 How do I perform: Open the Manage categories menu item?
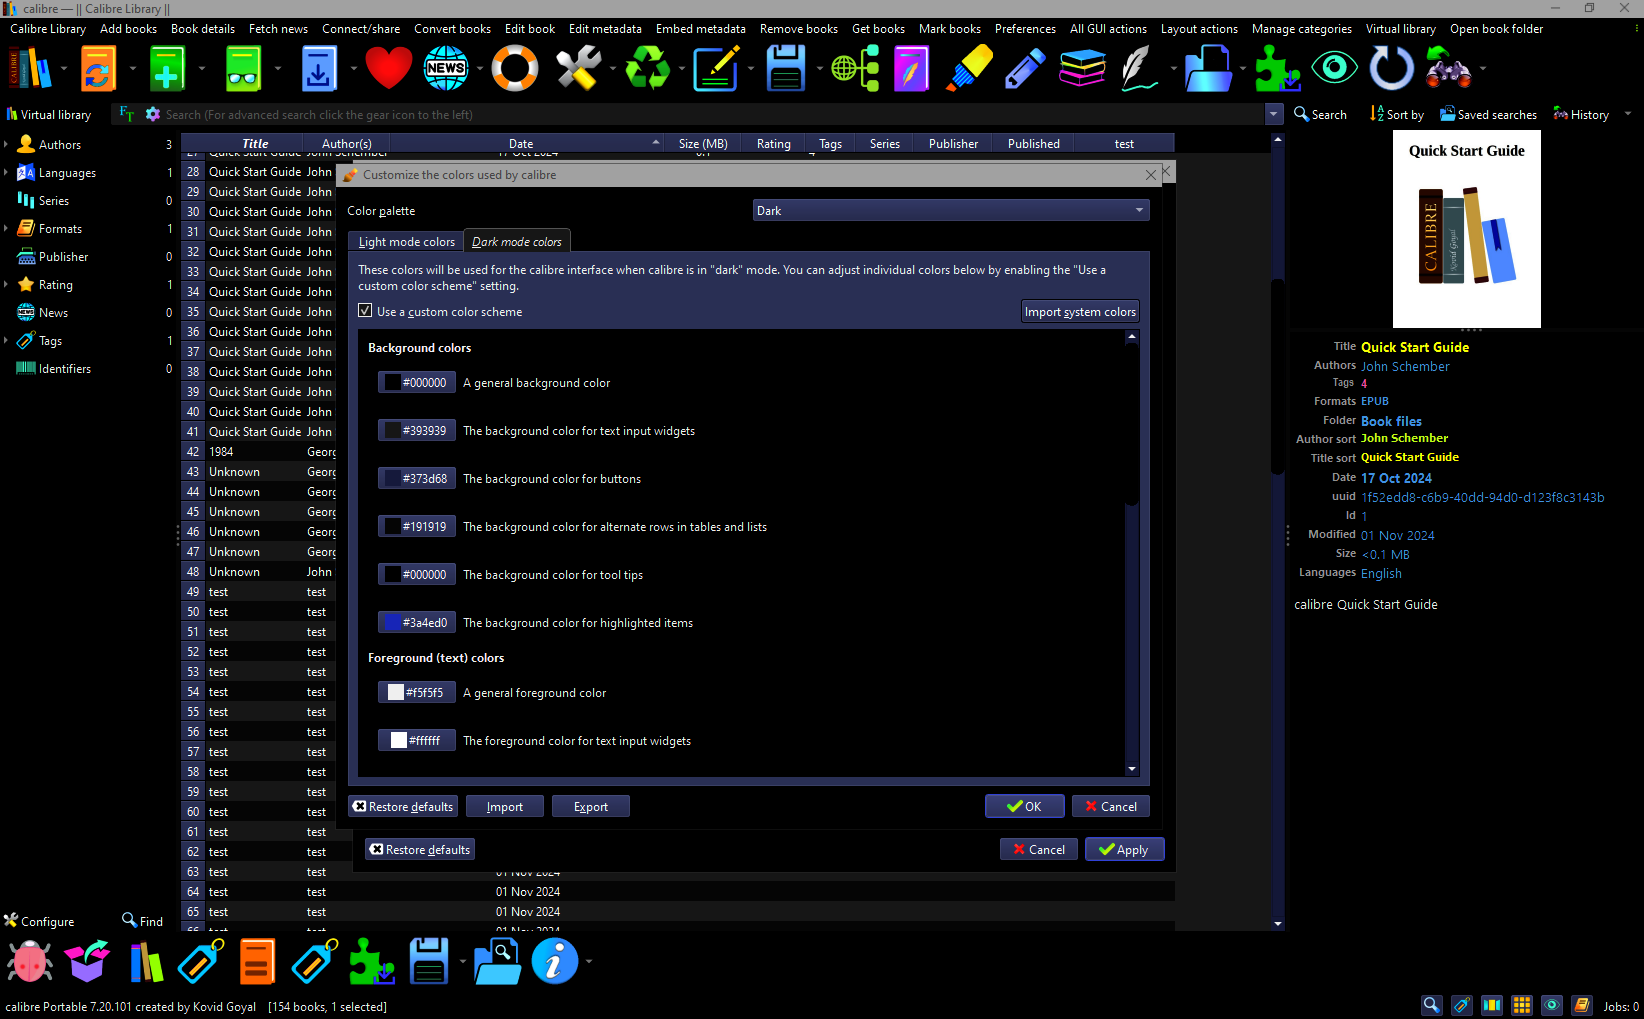tap(1301, 29)
